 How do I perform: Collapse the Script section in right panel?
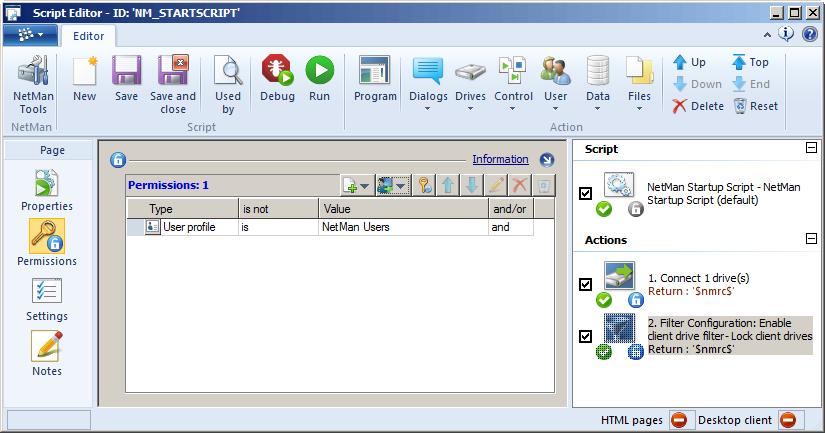[x=811, y=148]
